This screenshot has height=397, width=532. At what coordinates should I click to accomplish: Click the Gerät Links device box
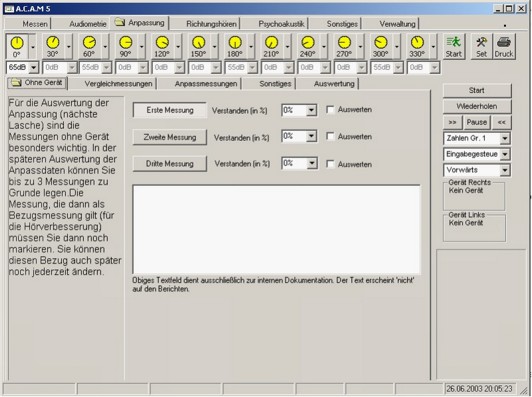click(474, 227)
